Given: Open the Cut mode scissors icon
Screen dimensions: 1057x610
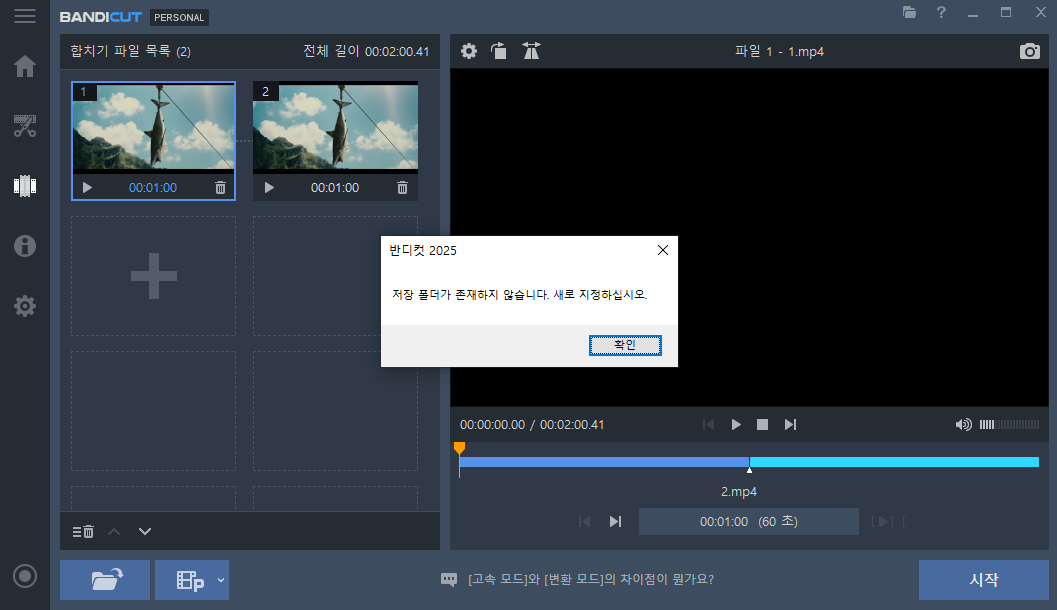Looking at the screenshot, I should click(25, 126).
